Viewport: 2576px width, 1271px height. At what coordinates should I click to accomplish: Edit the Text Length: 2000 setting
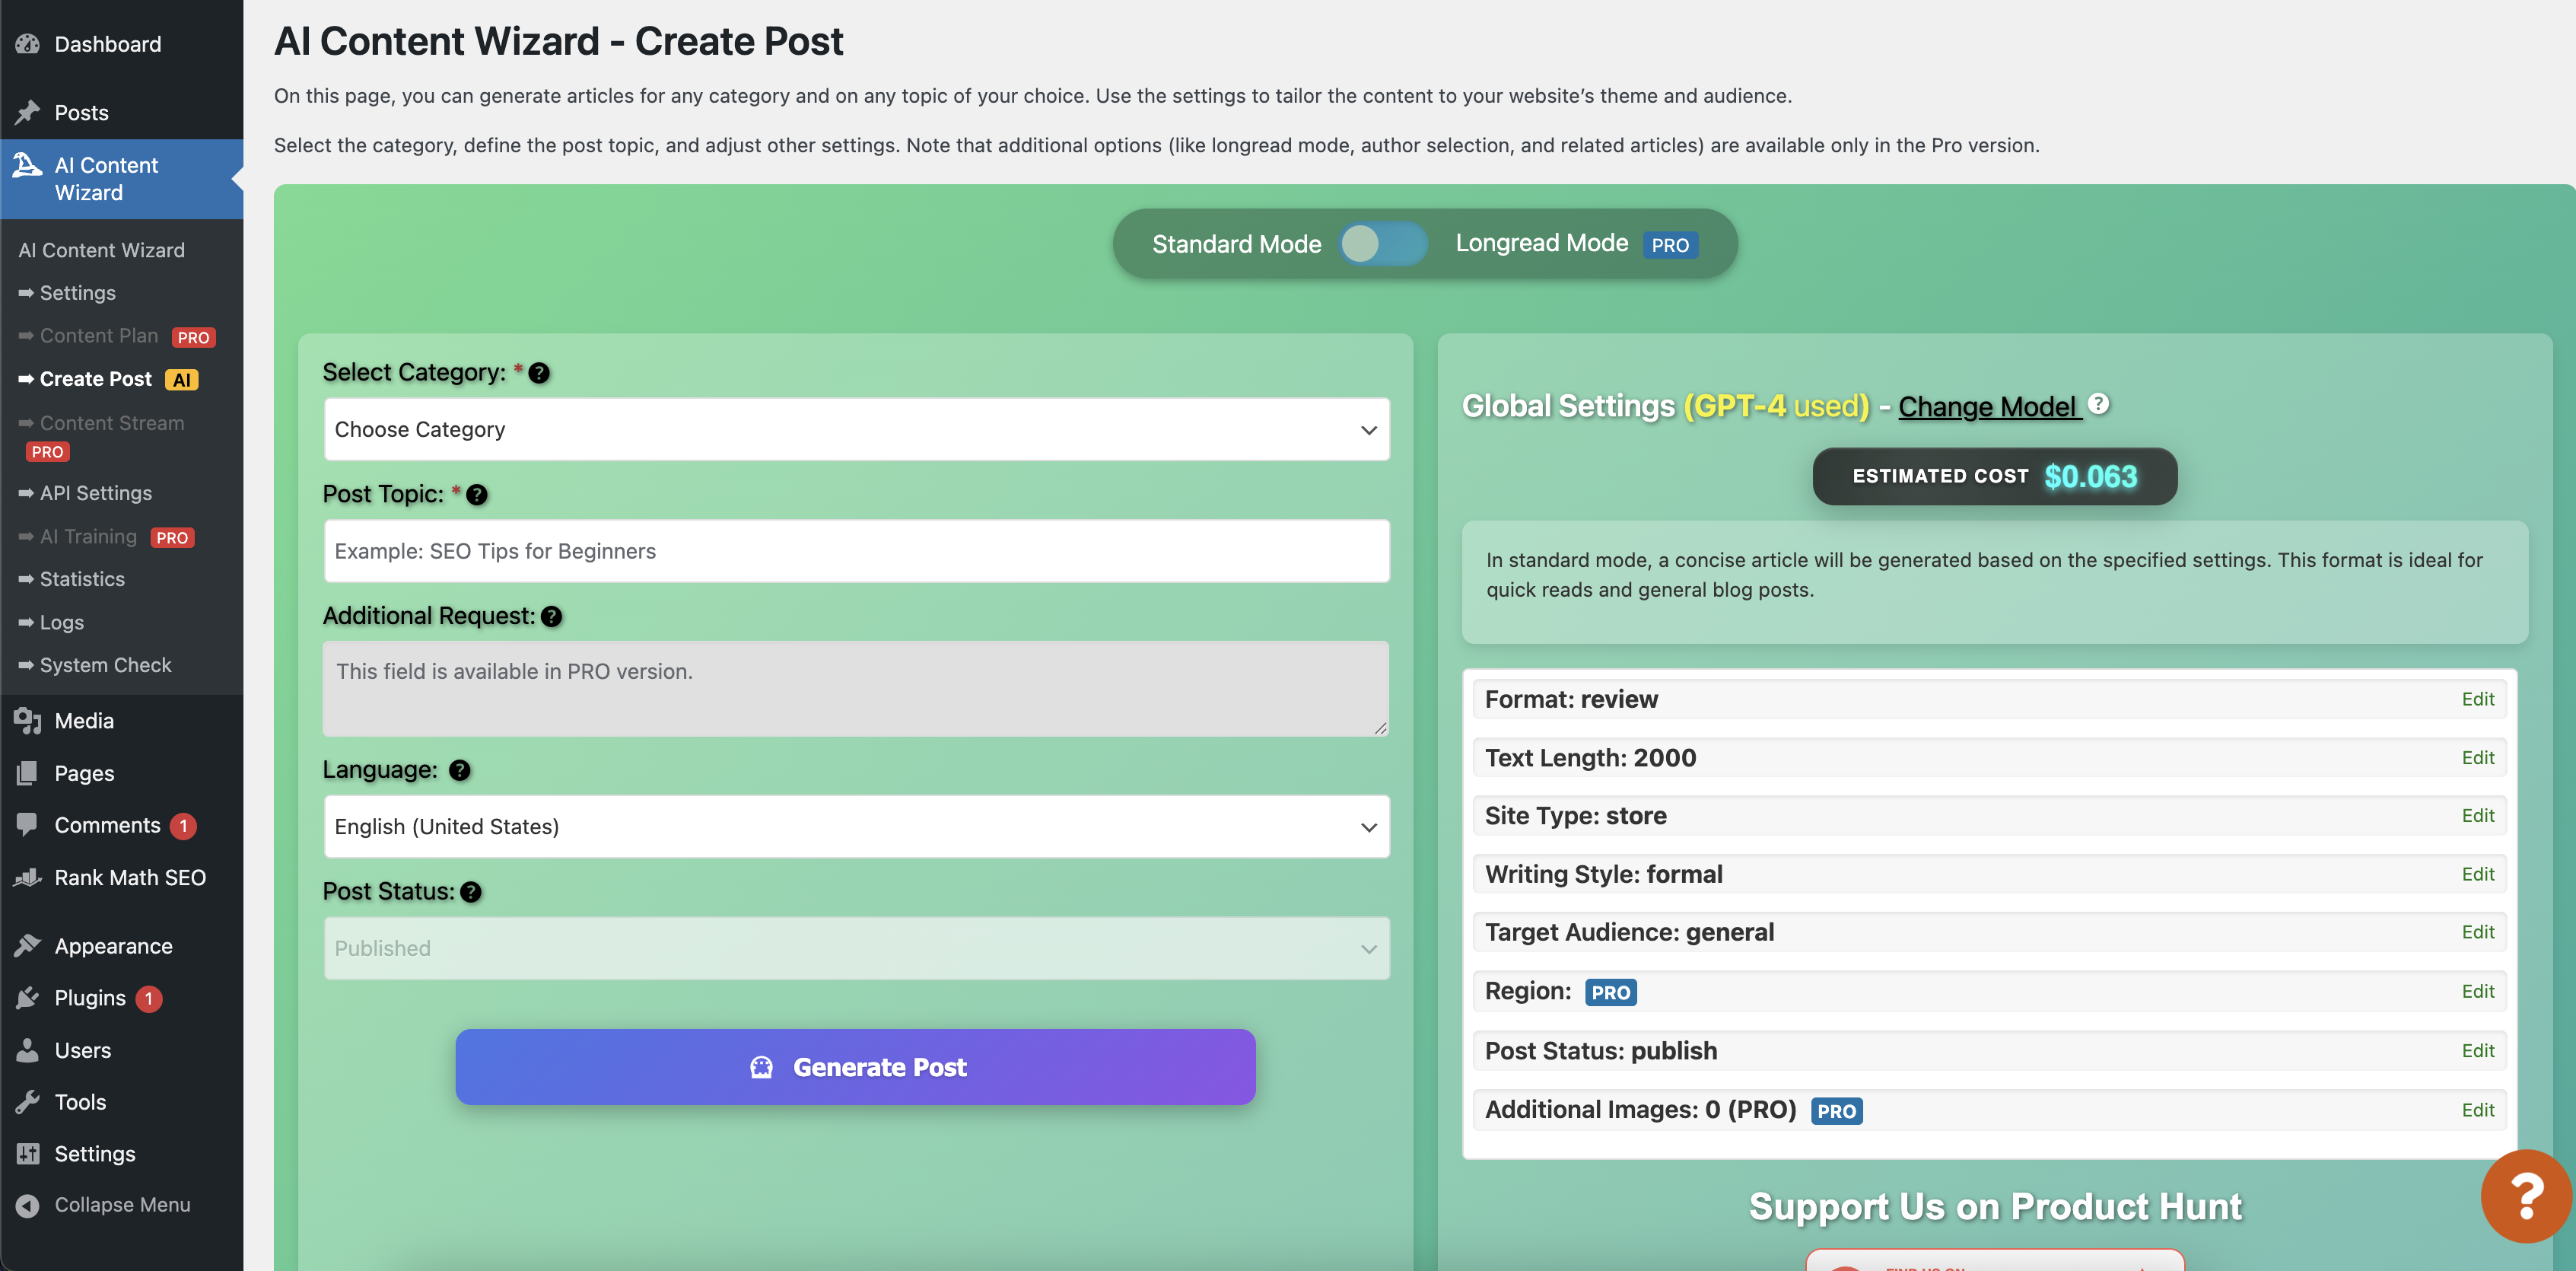click(x=2477, y=757)
